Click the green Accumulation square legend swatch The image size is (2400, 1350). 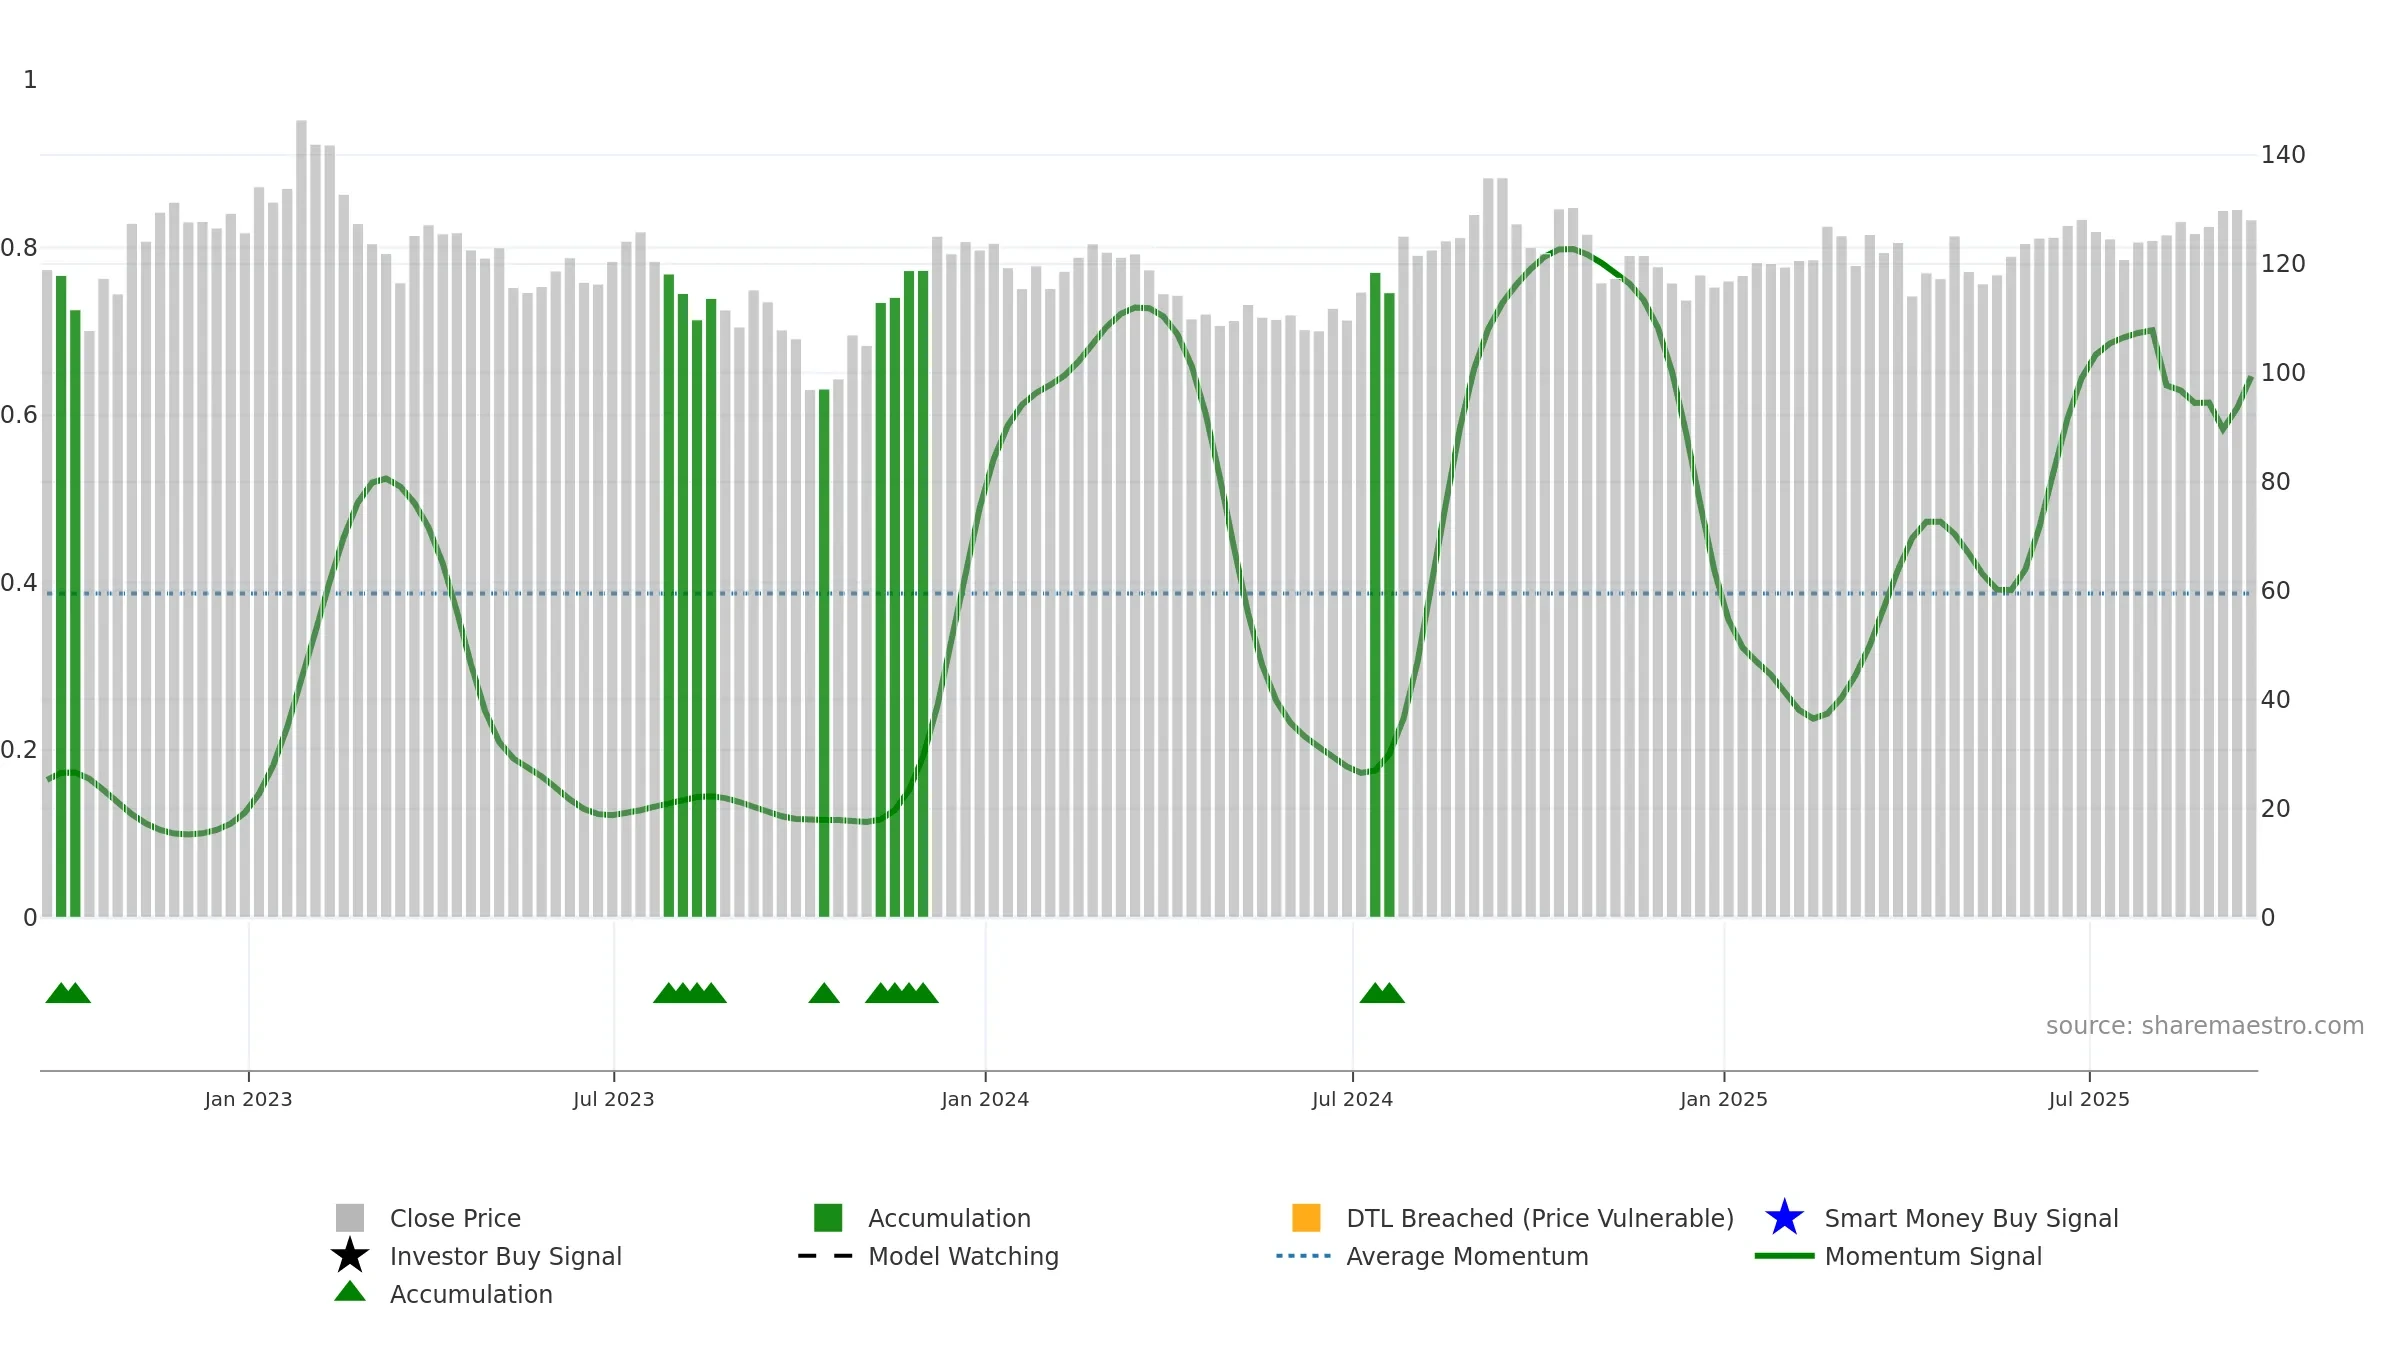point(828,1217)
